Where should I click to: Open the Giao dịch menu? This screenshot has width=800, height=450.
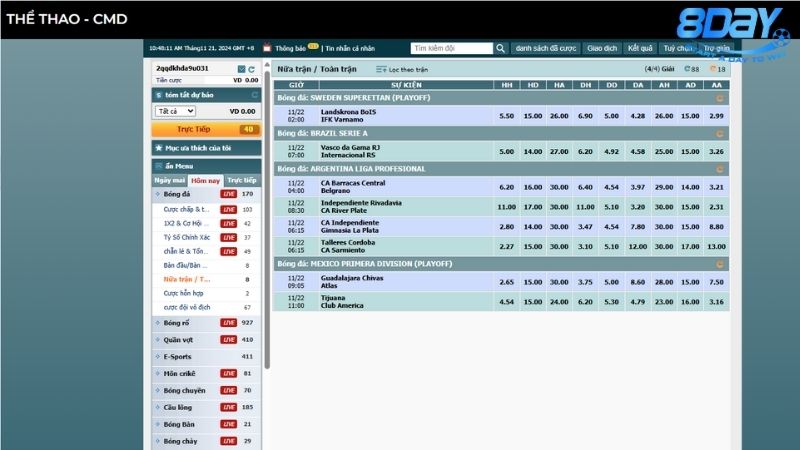[x=602, y=48]
